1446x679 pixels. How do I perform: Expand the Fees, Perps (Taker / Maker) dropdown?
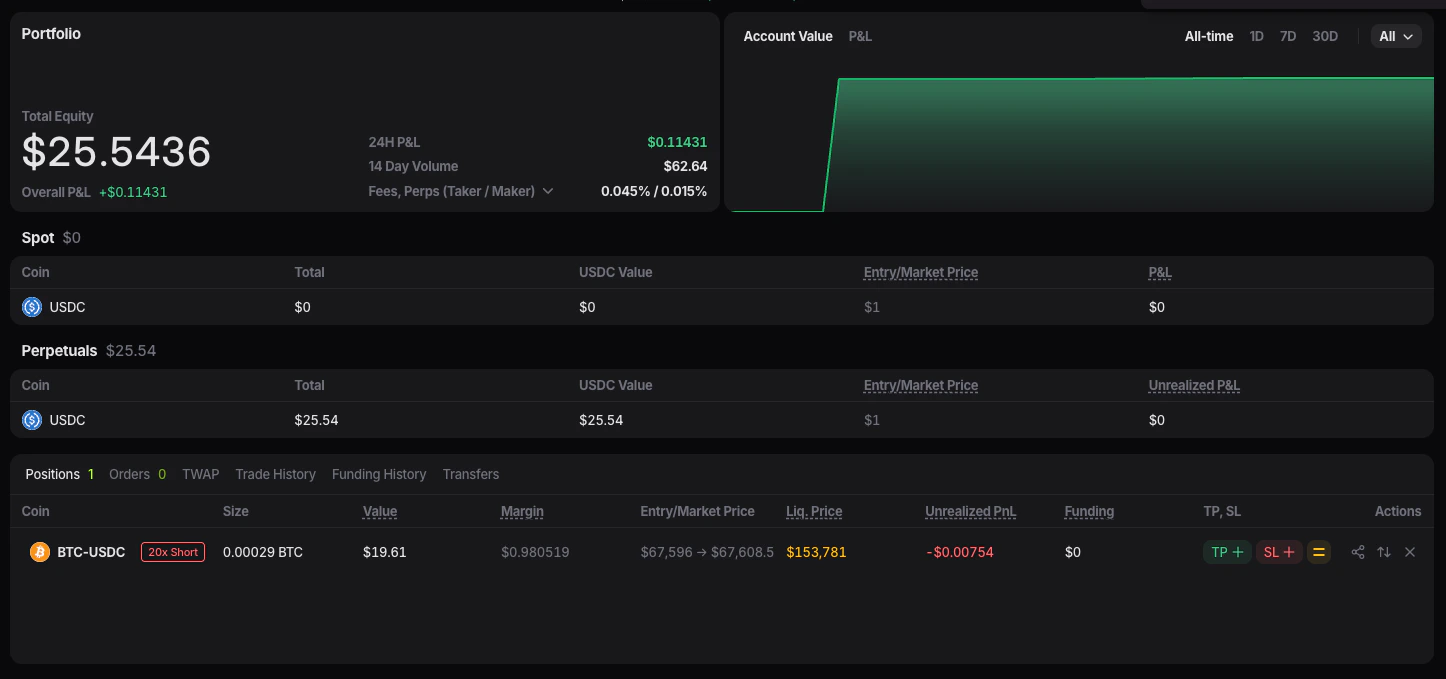click(x=461, y=191)
